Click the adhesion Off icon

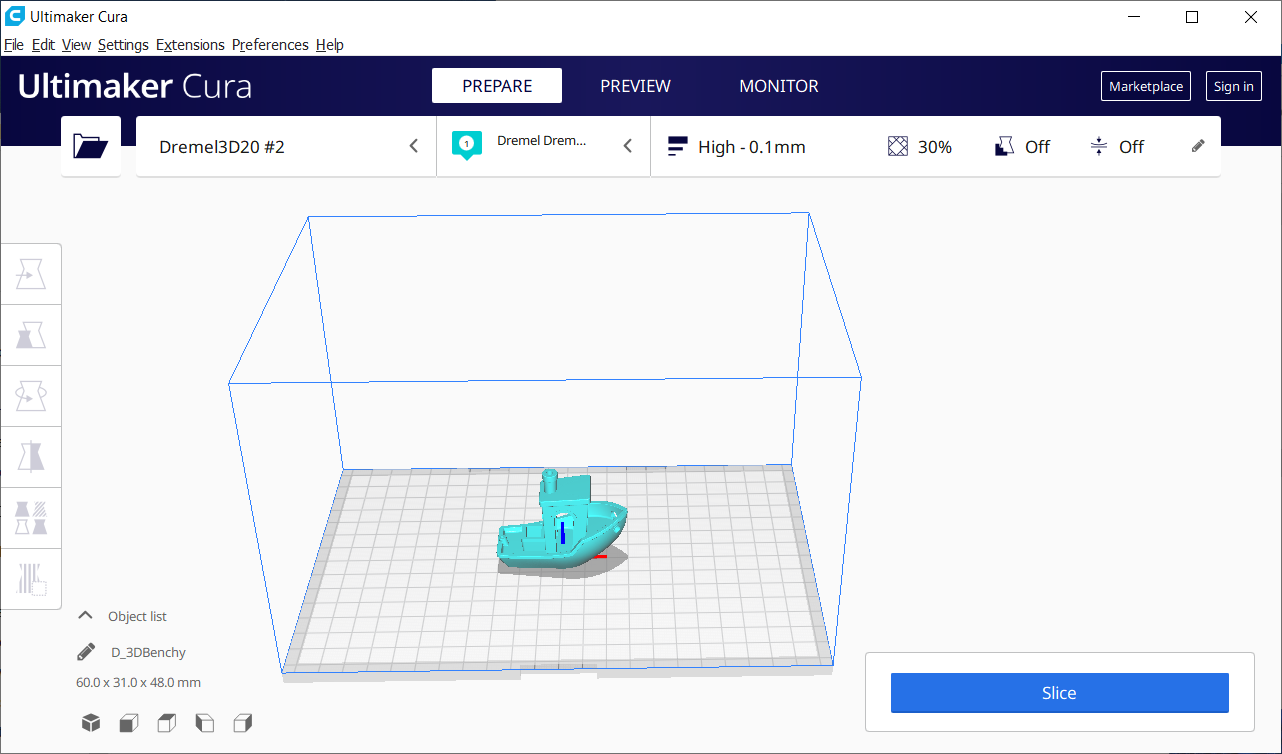(x=1099, y=147)
